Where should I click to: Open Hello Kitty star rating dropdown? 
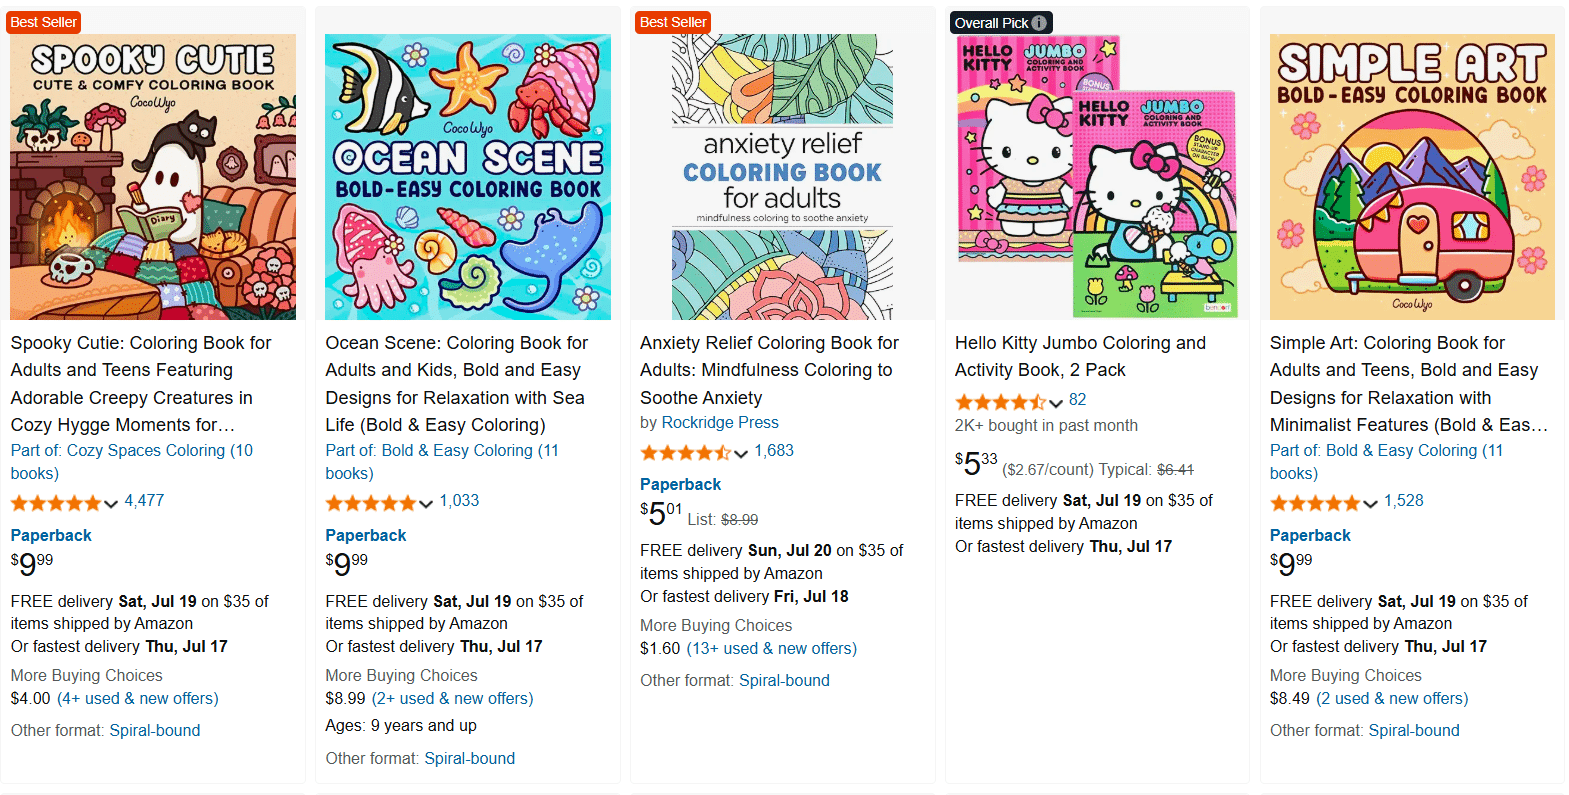1001,402
